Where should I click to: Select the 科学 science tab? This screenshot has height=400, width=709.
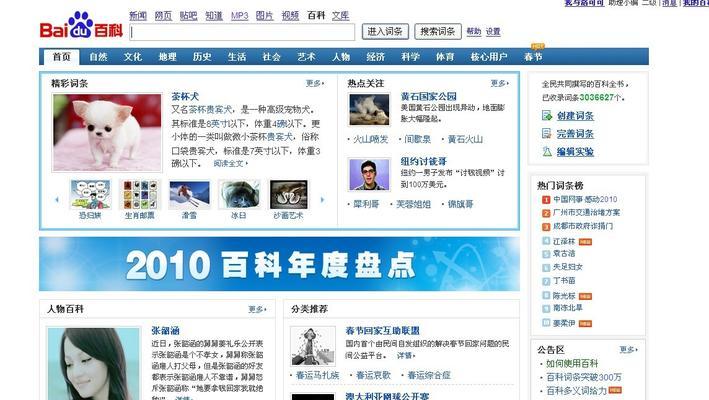[x=411, y=57]
